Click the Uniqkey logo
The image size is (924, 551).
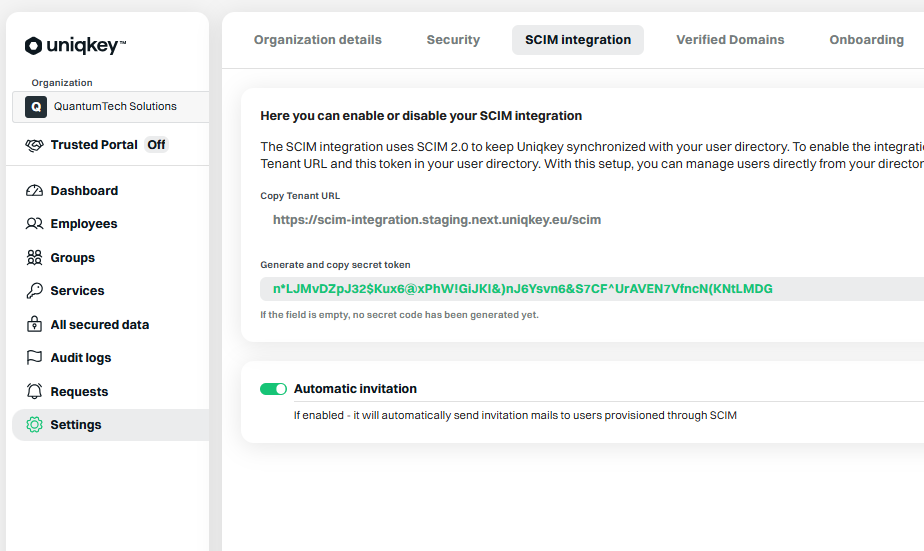75,45
